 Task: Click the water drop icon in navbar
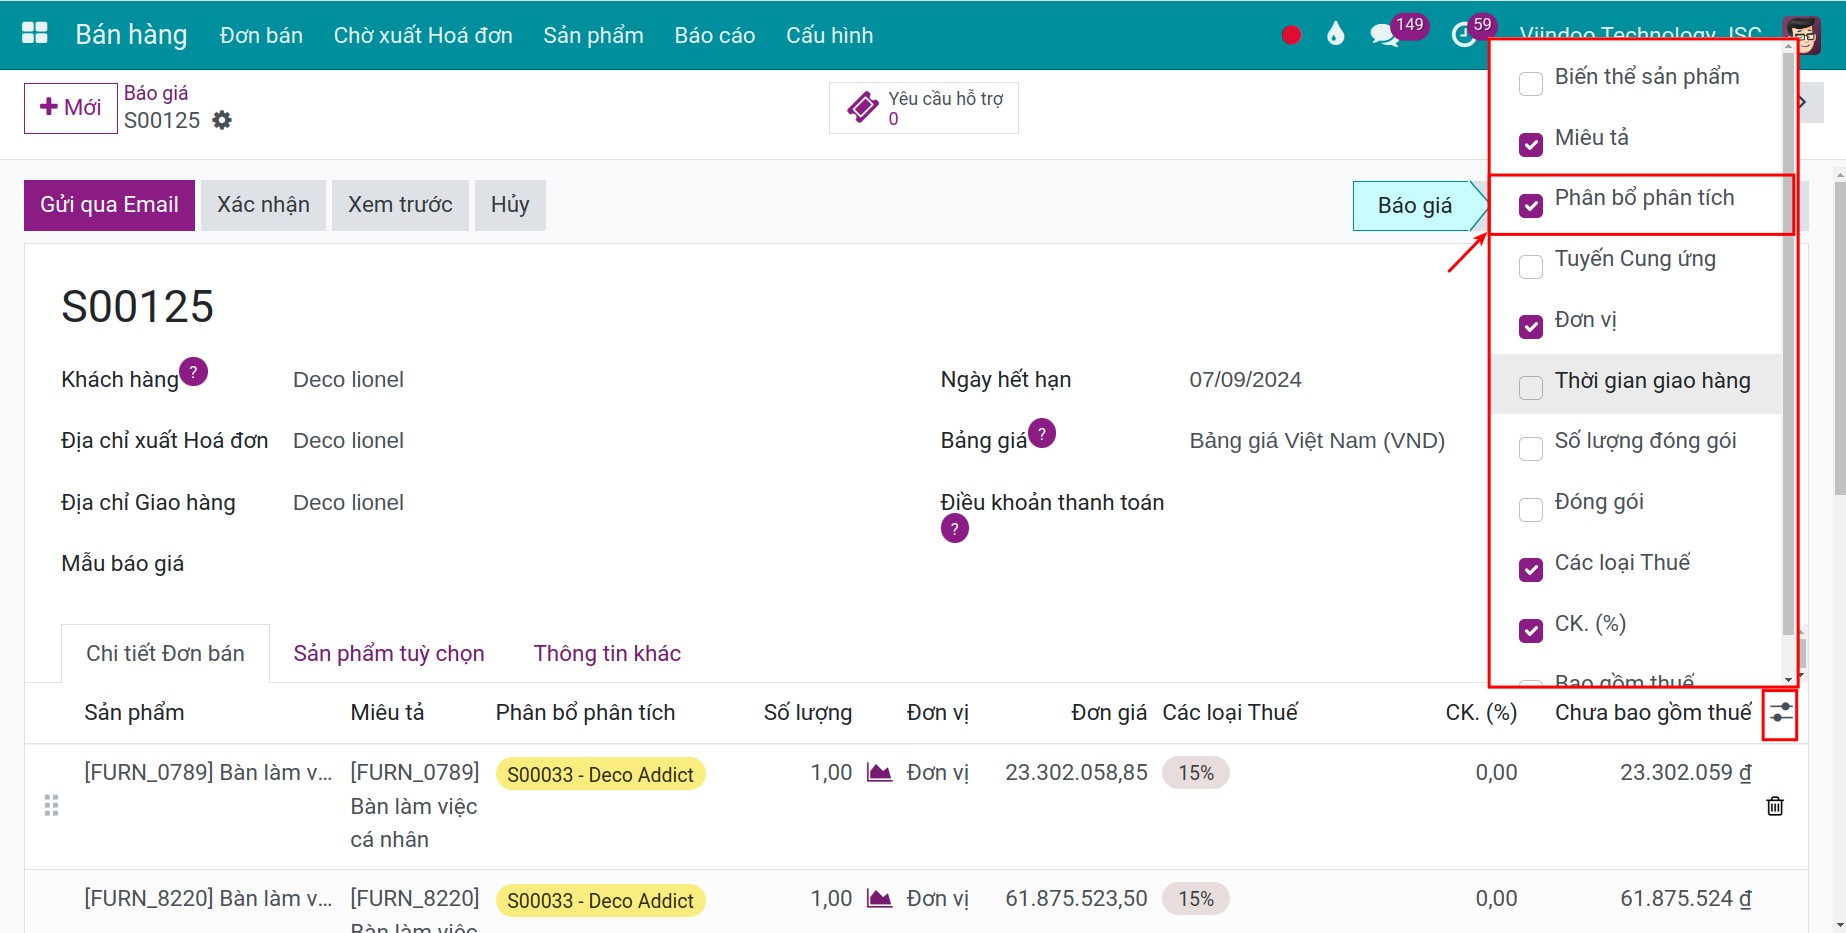[1336, 34]
